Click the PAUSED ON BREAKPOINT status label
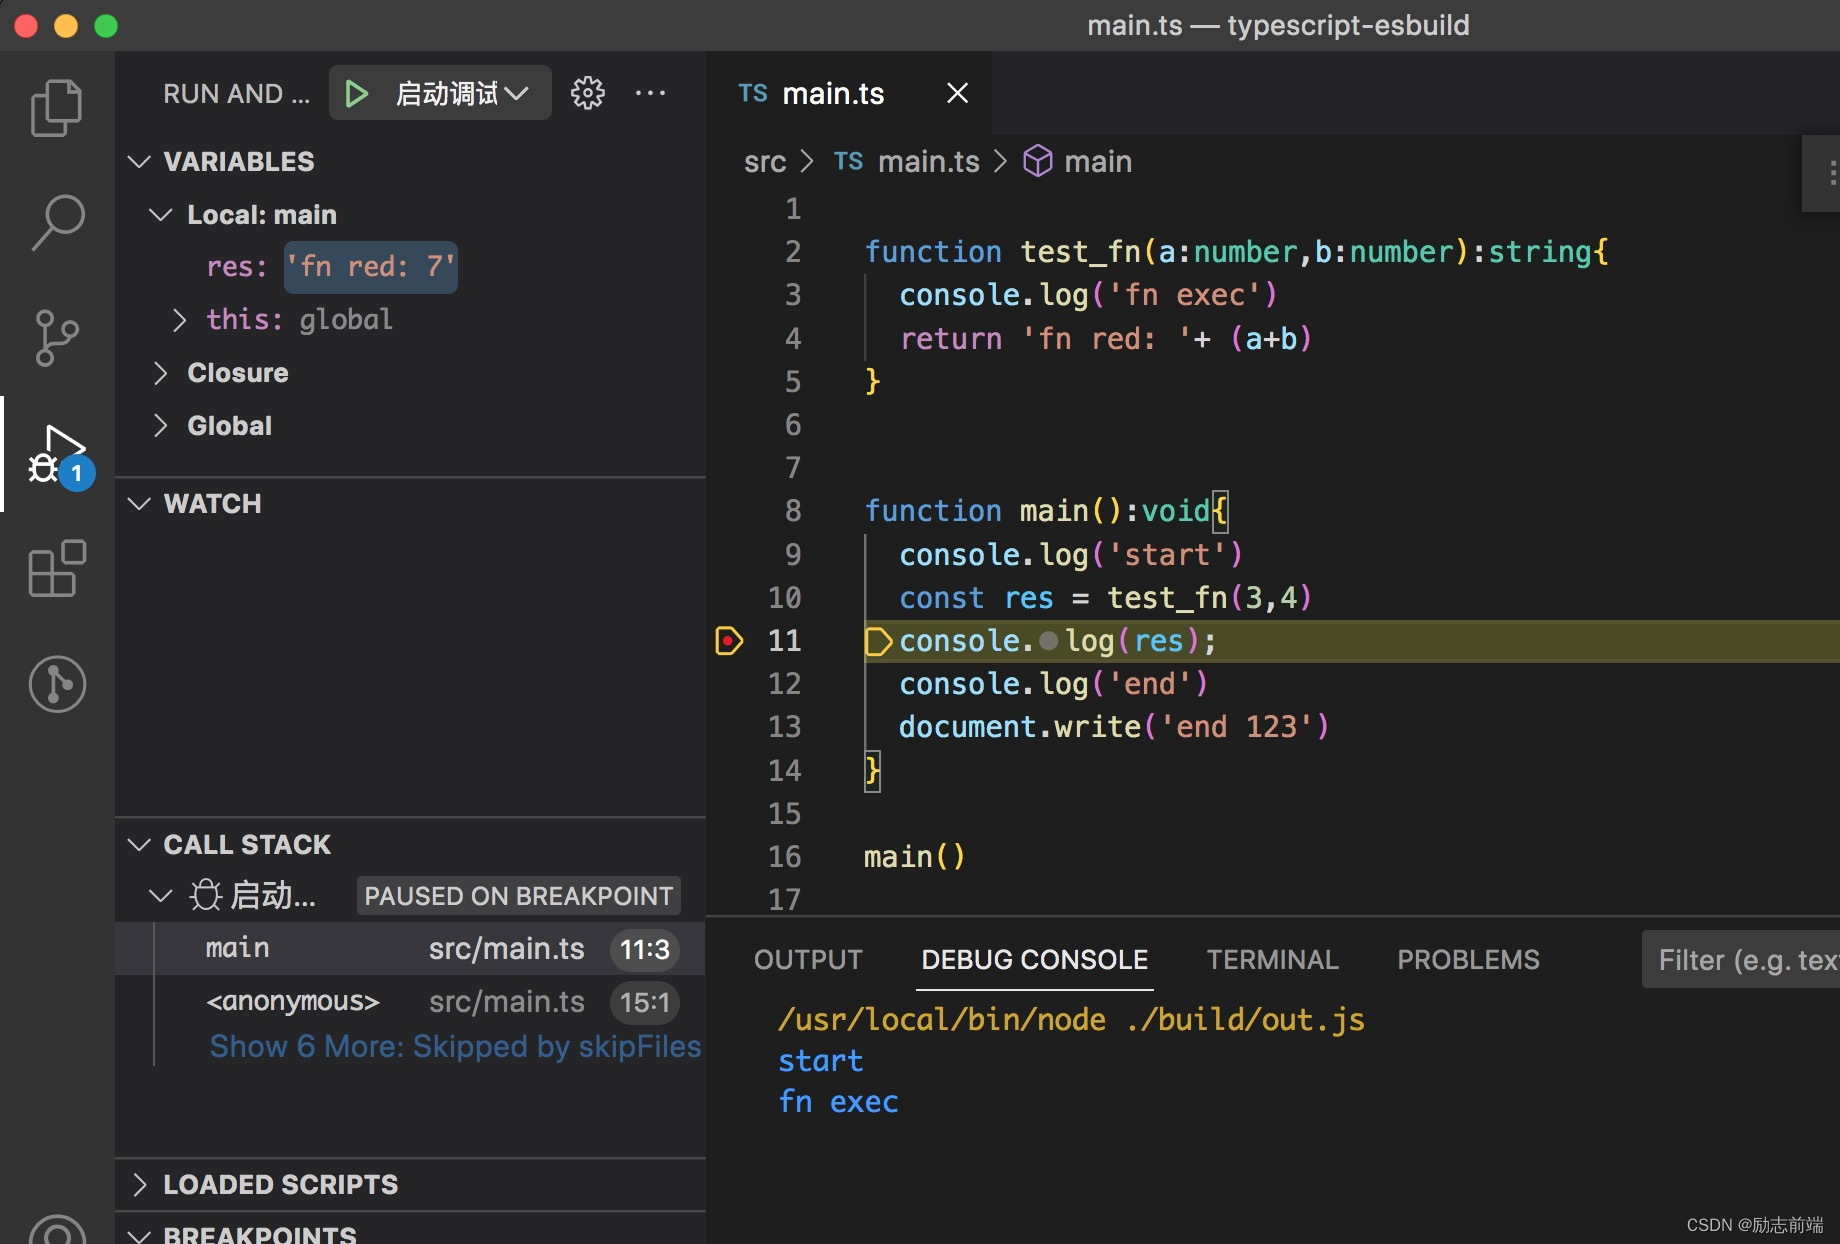 (518, 896)
